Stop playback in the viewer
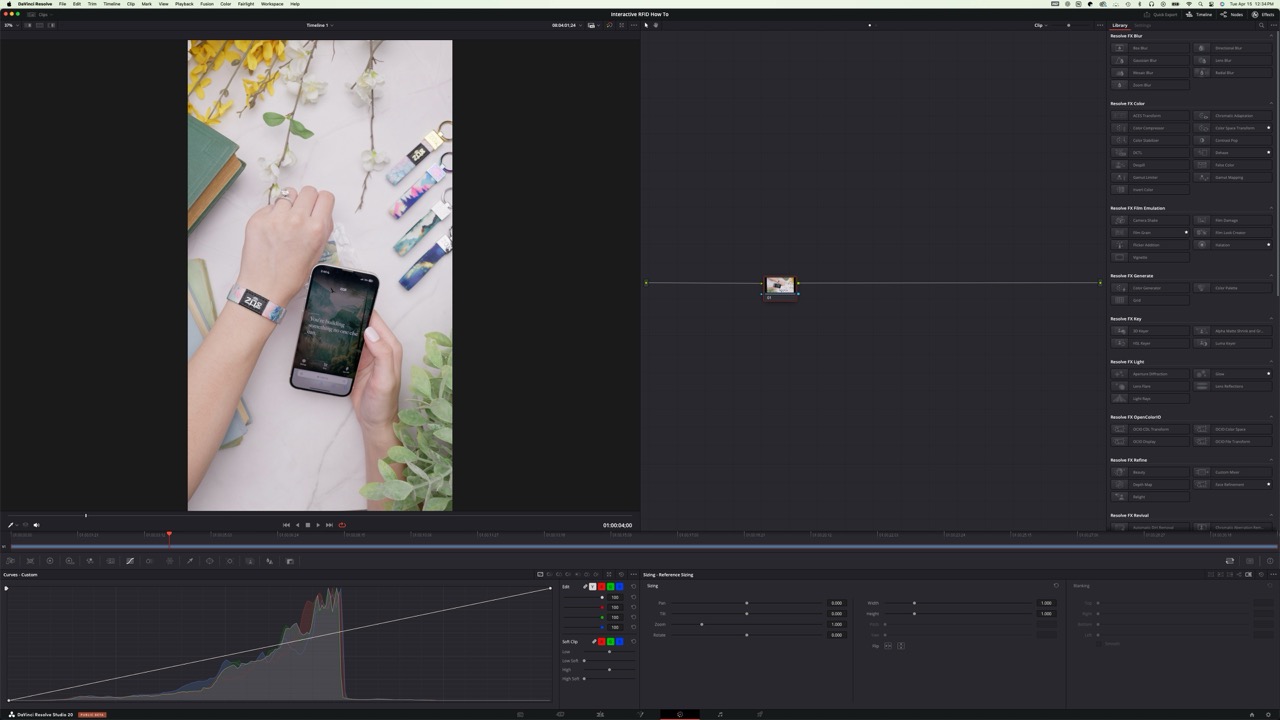1280x720 pixels. click(307, 525)
